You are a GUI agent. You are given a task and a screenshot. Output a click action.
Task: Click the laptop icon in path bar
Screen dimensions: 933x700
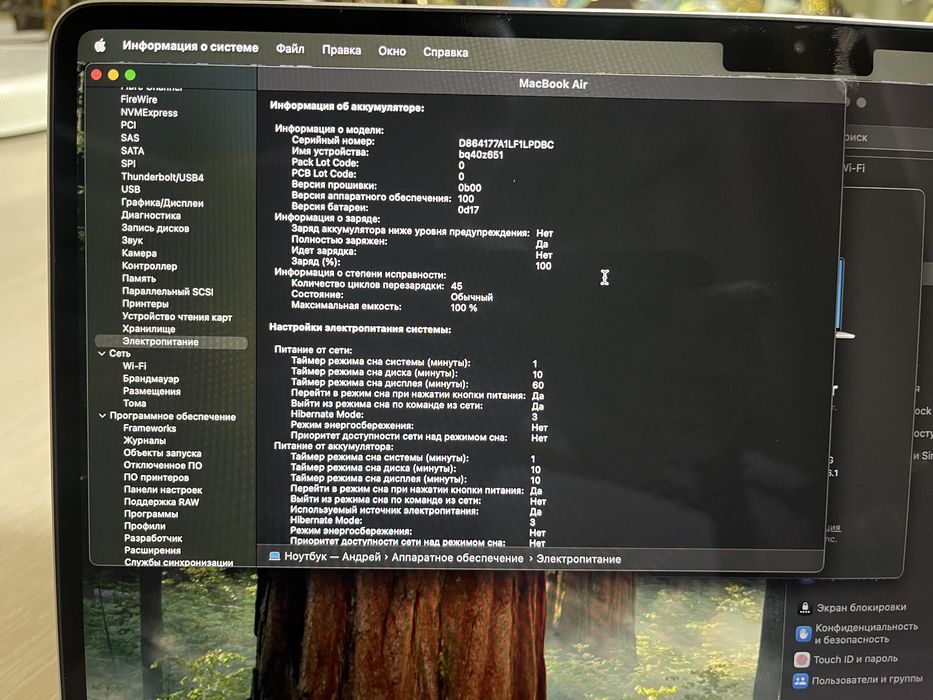click(x=274, y=556)
